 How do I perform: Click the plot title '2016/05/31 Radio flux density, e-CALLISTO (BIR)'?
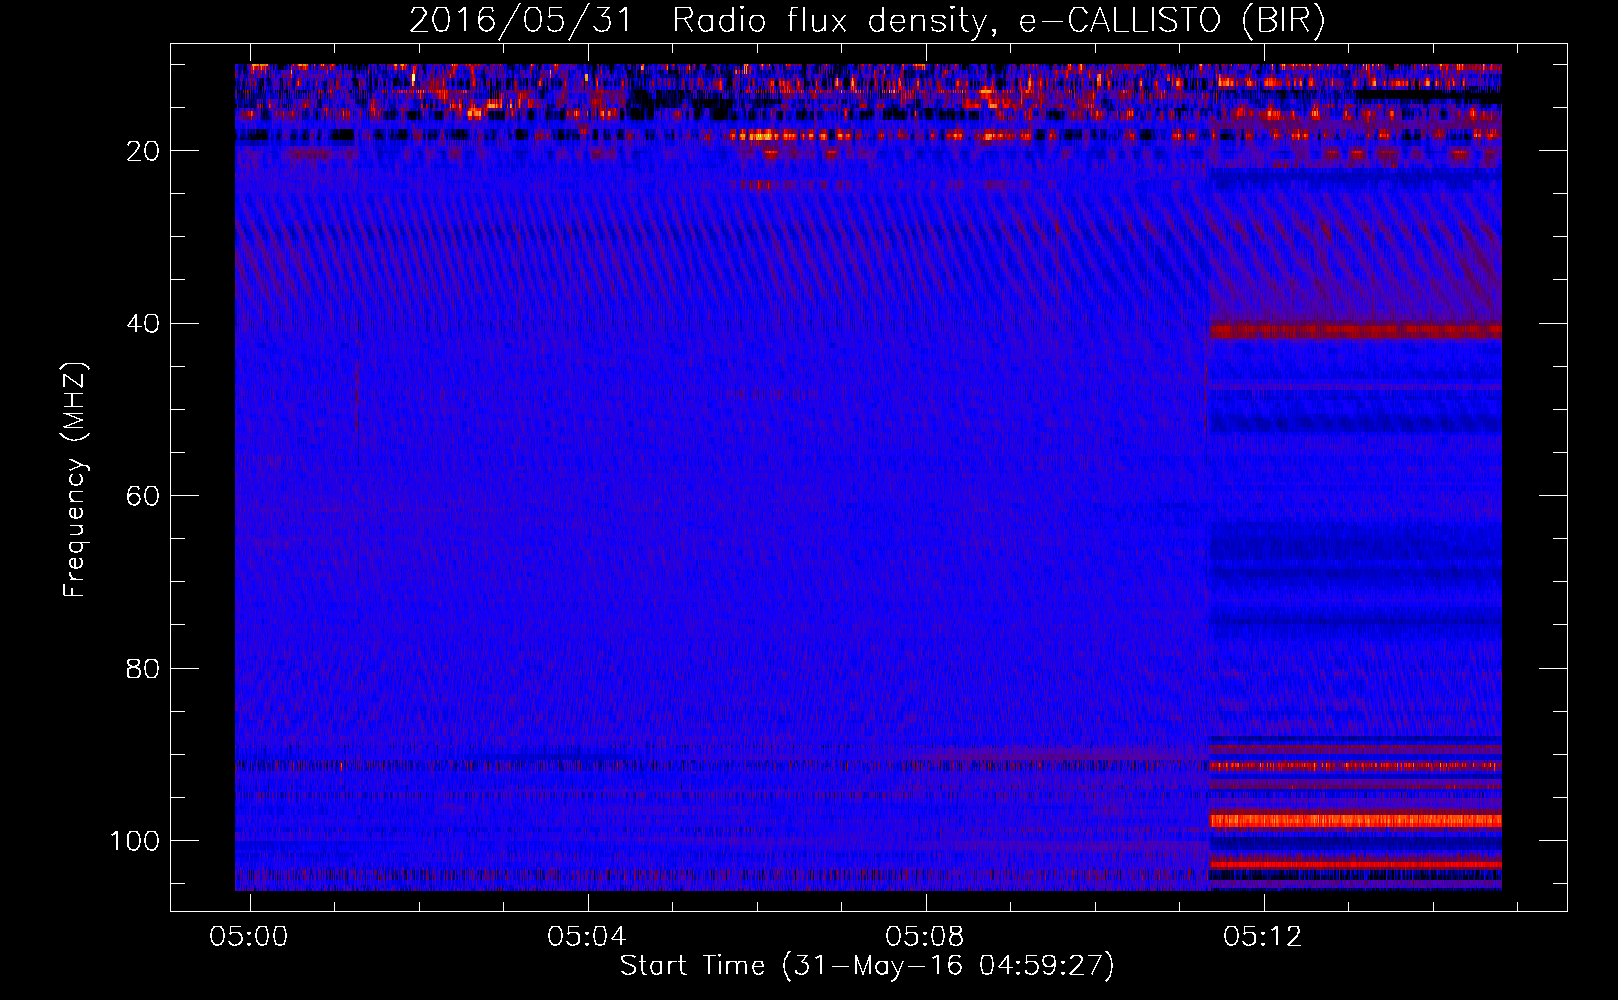coord(867,20)
